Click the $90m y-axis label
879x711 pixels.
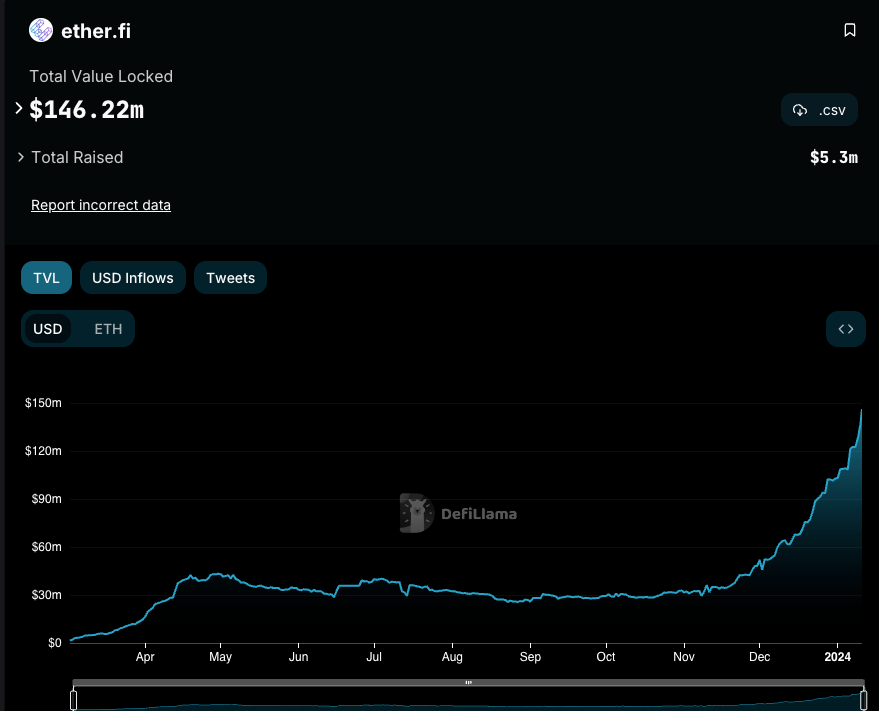coord(46,499)
